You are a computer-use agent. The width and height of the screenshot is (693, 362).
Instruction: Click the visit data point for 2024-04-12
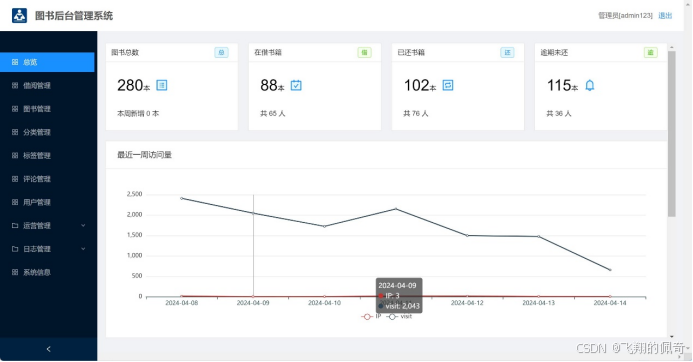(x=467, y=236)
